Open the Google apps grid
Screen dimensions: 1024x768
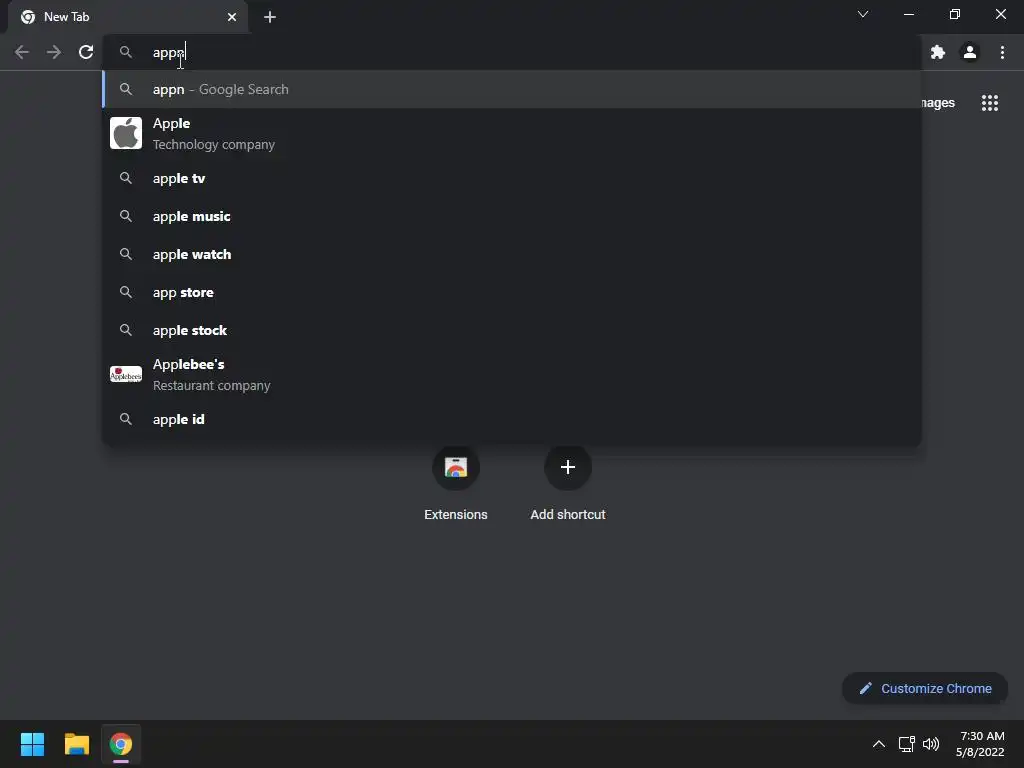pyautogui.click(x=989, y=103)
